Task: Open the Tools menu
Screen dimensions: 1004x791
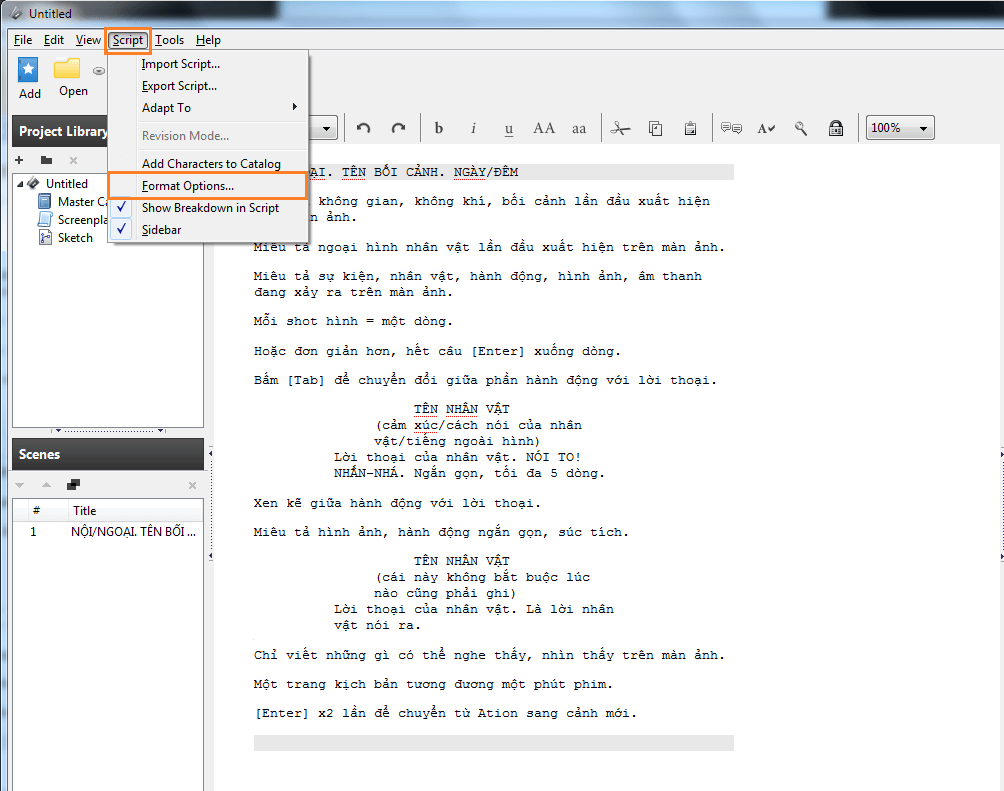Action: (x=169, y=40)
